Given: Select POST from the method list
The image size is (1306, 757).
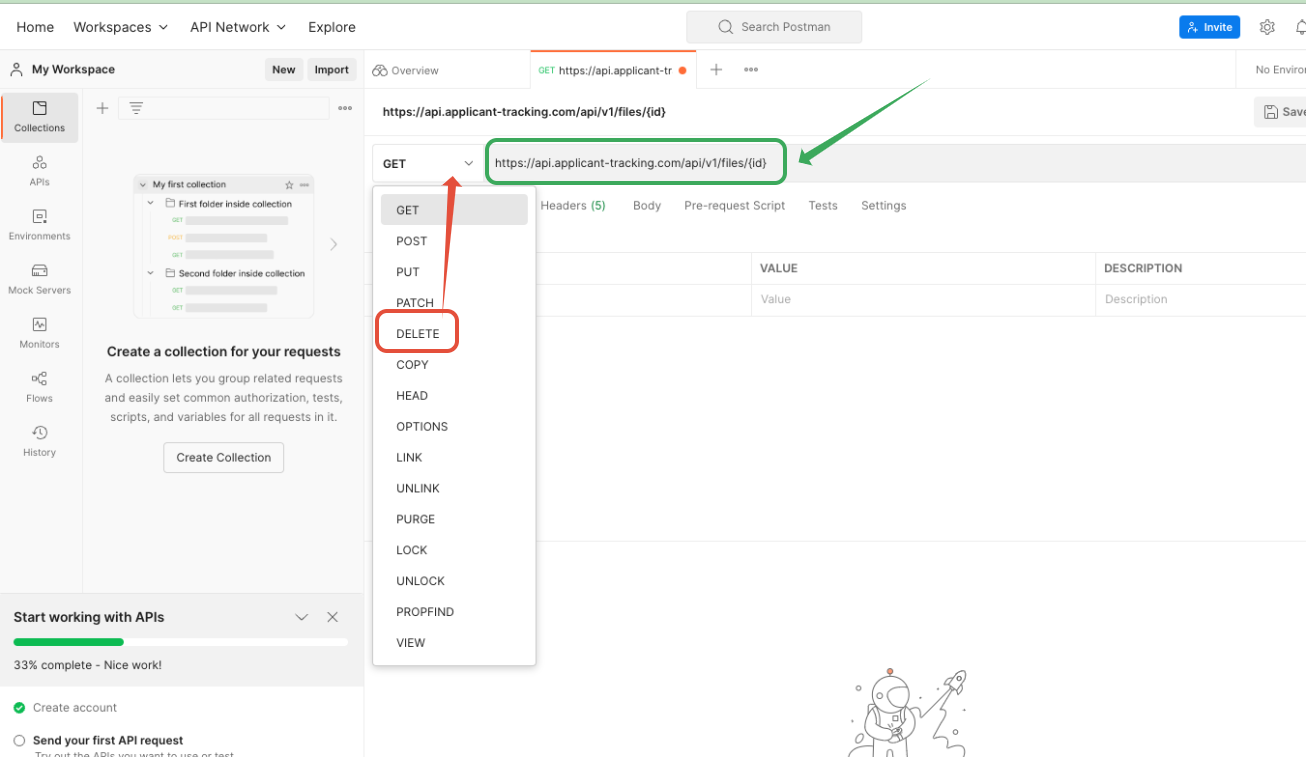Looking at the screenshot, I should (454, 241).
